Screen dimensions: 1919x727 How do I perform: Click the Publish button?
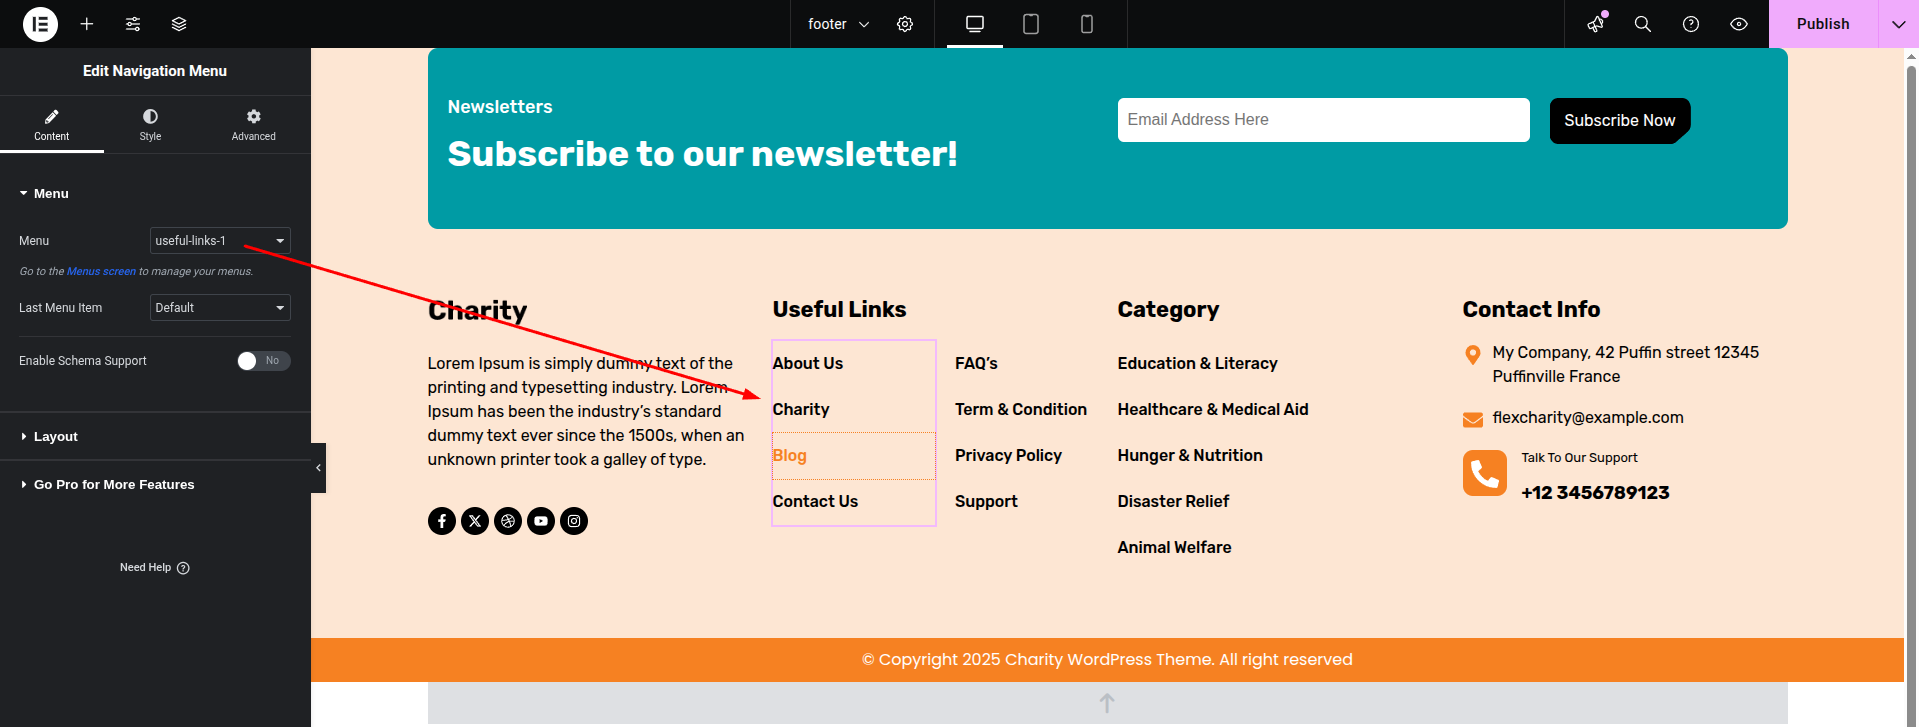click(1822, 24)
